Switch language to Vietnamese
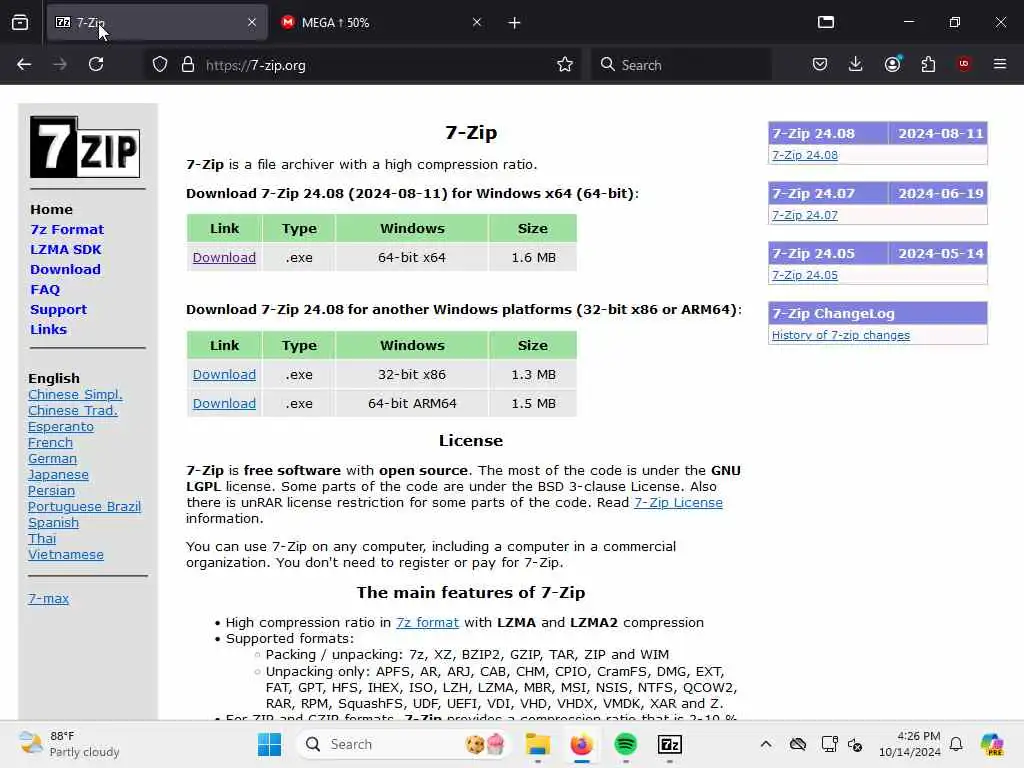 (66, 554)
